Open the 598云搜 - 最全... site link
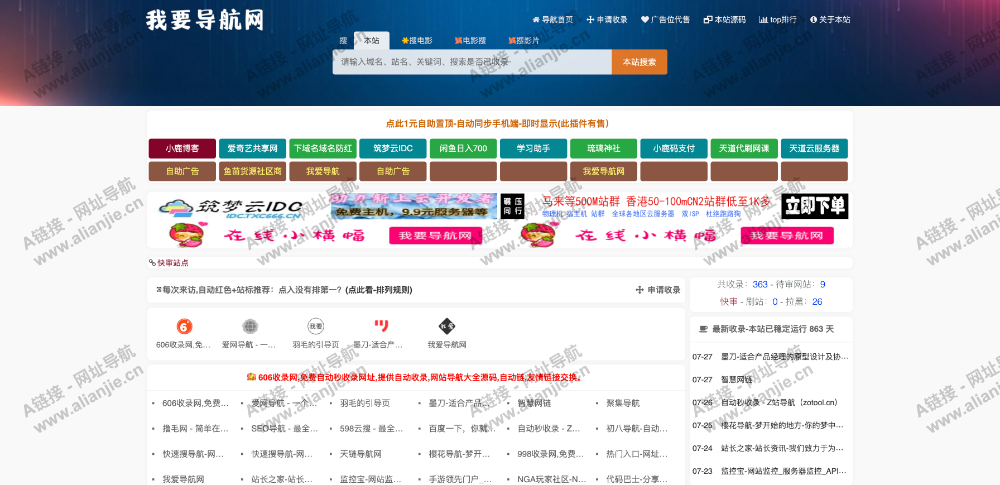 [371, 428]
